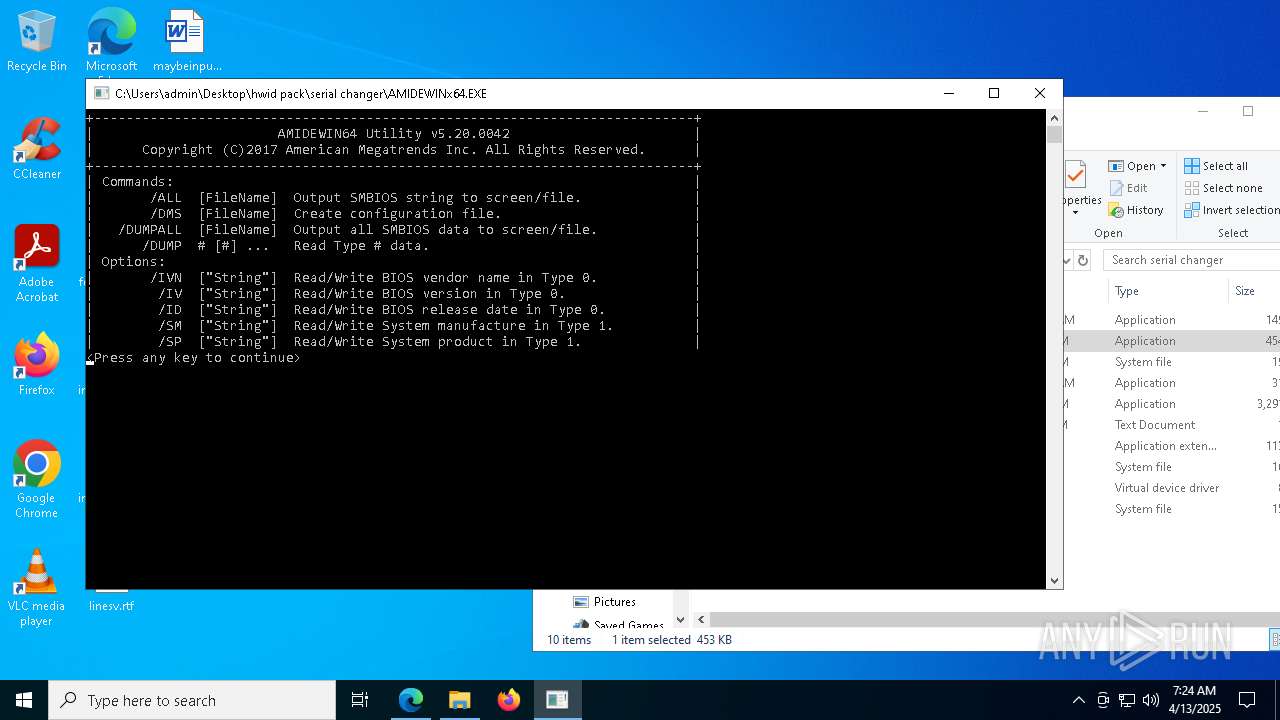Open the Action Center notifications
This screenshot has height=720, width=1280.
point(1247,700)
